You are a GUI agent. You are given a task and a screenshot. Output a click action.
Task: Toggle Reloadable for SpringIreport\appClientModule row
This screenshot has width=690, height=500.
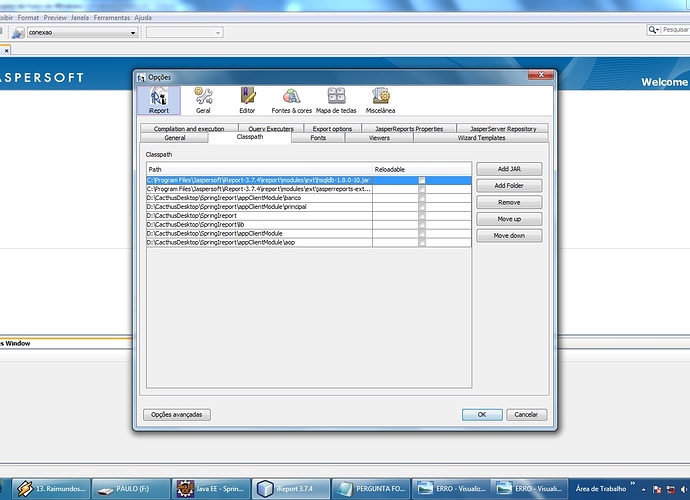point(422,233)
